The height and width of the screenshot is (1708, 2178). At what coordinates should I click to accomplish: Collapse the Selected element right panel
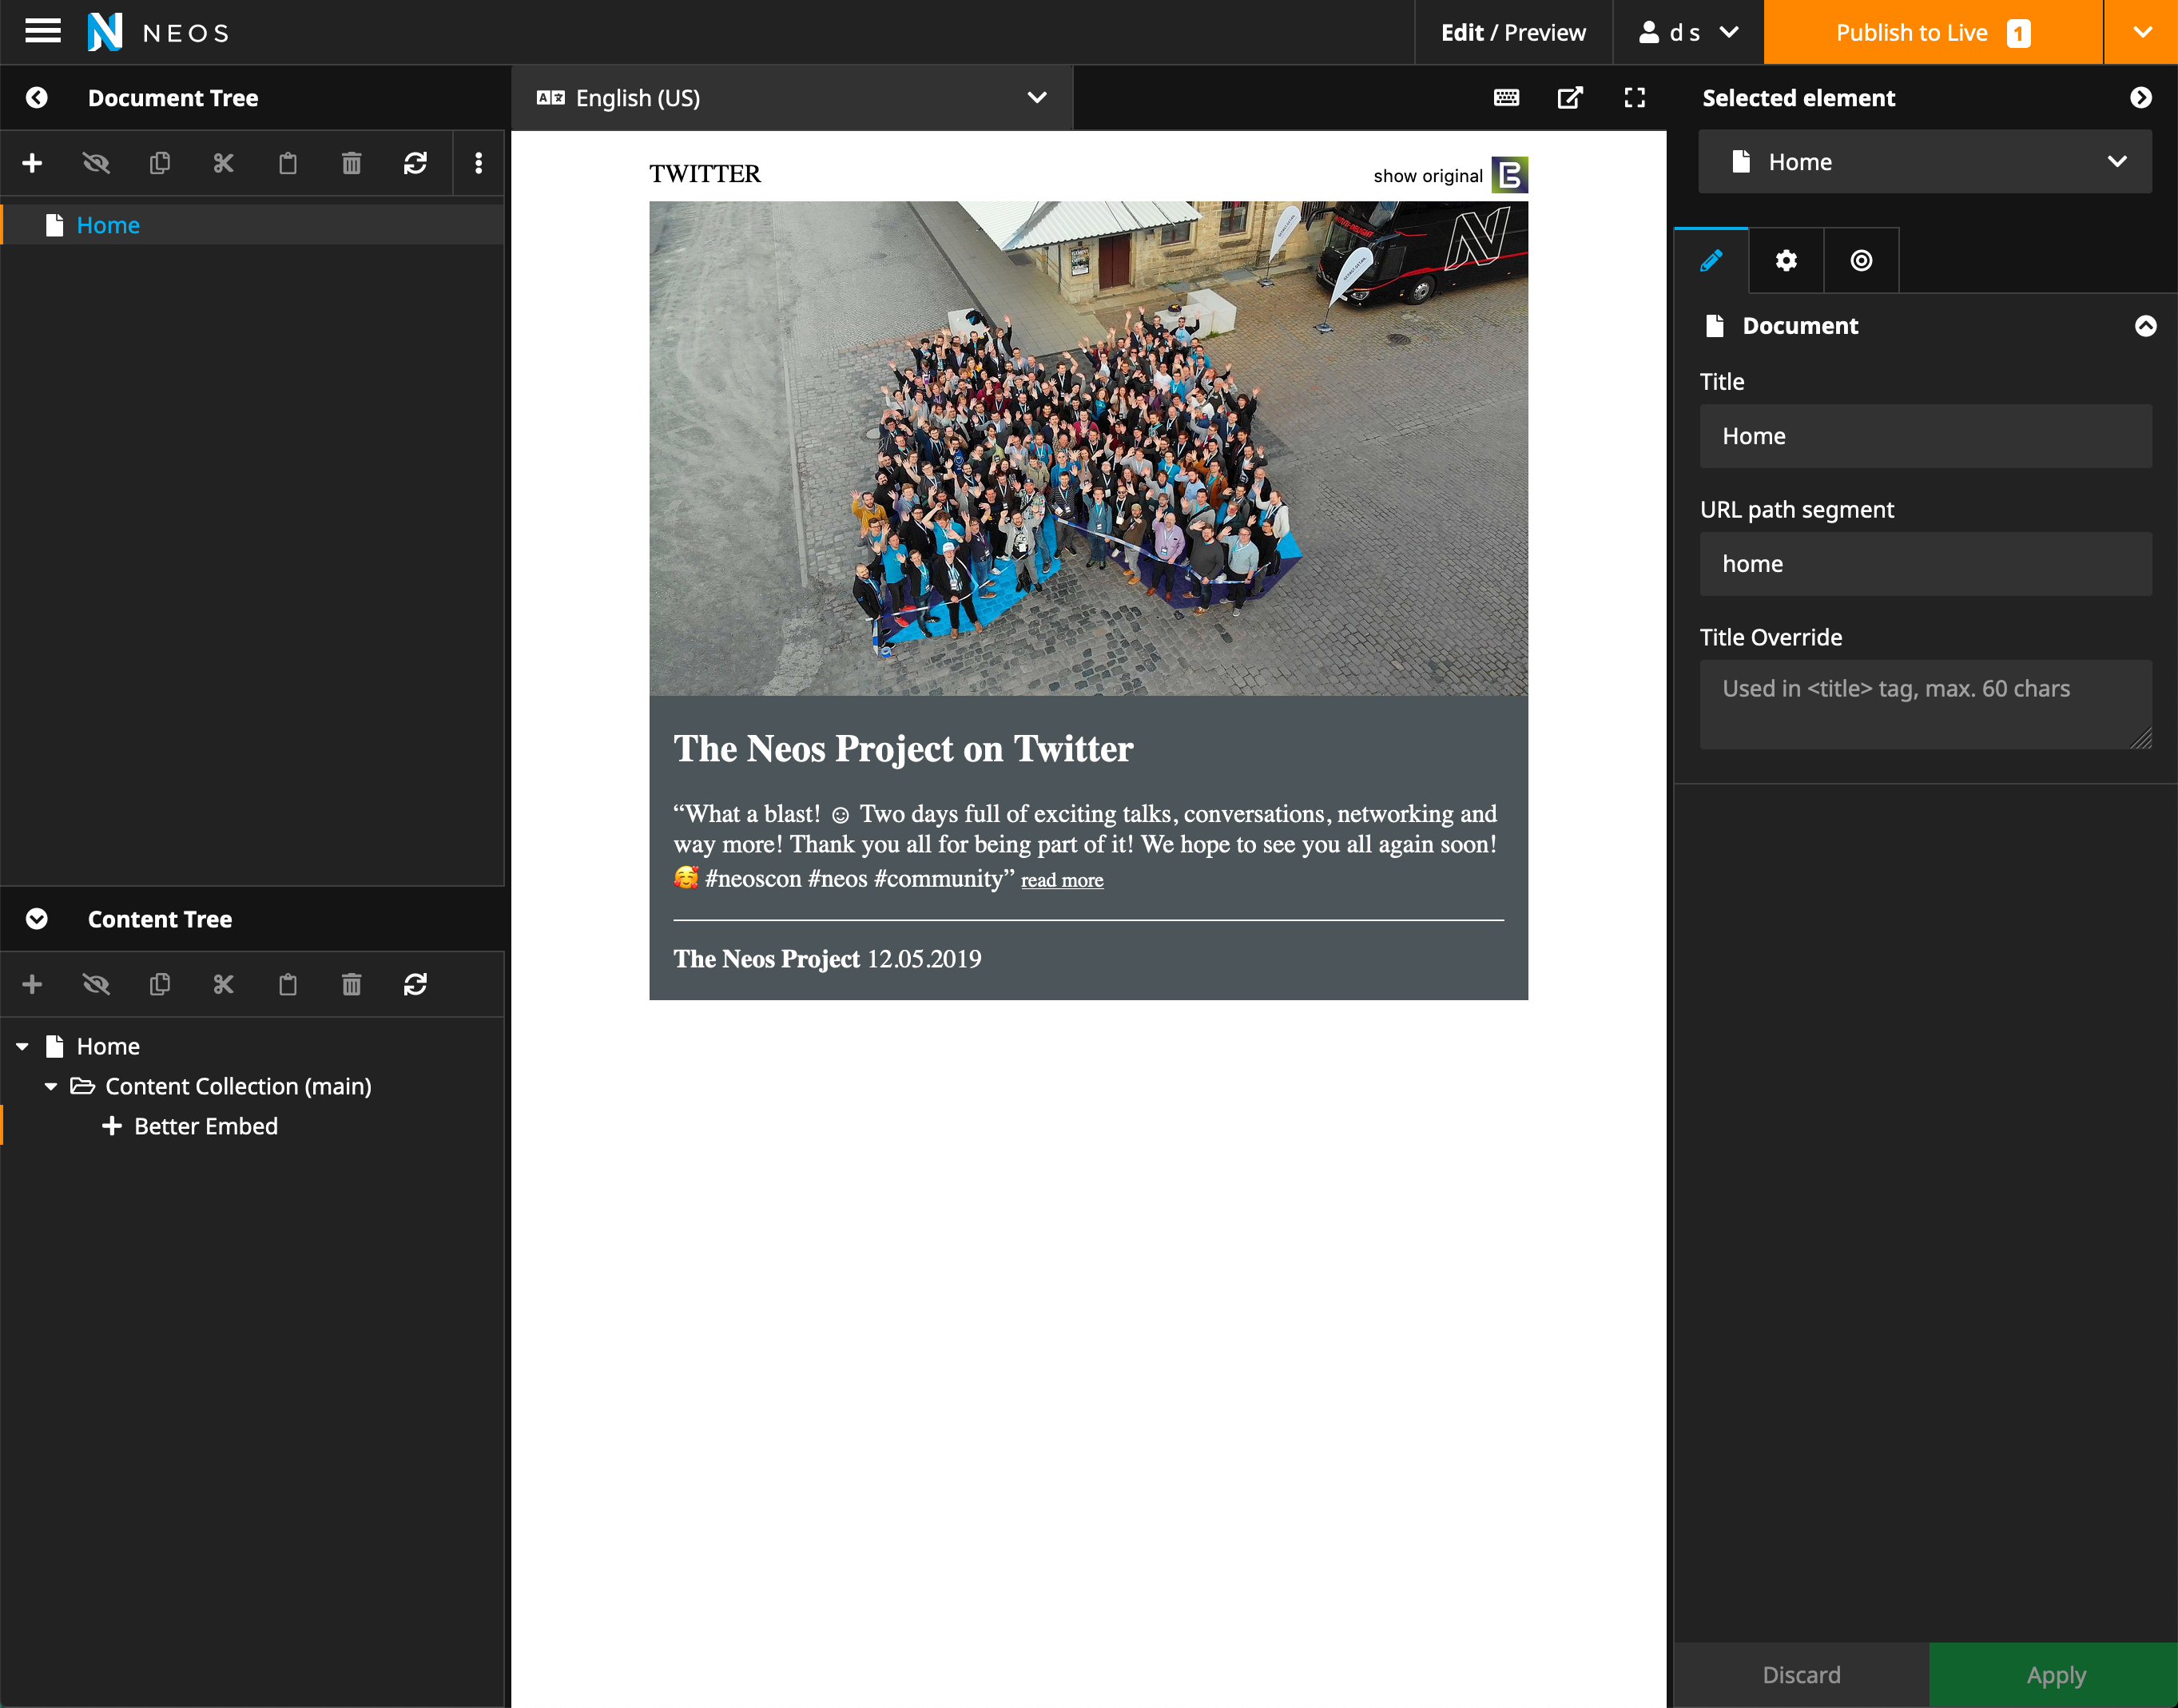(2140, 98)
